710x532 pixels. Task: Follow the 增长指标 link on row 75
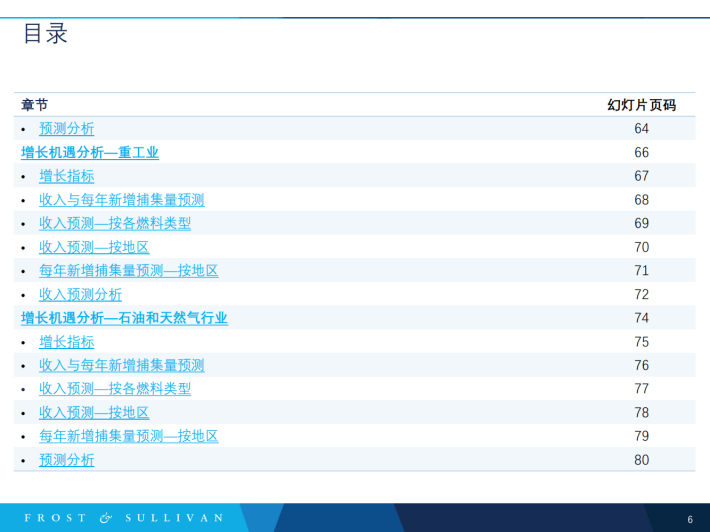tap(67, 342)
